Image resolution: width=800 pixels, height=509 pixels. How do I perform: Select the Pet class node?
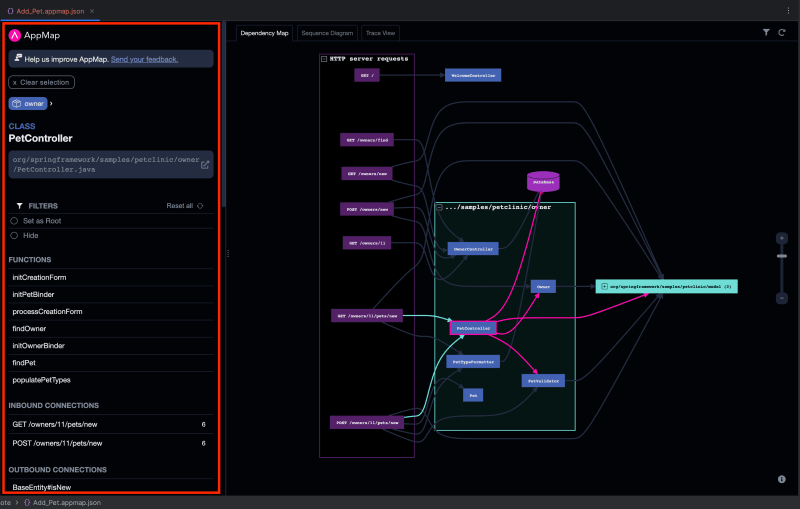tap(473, 395)
